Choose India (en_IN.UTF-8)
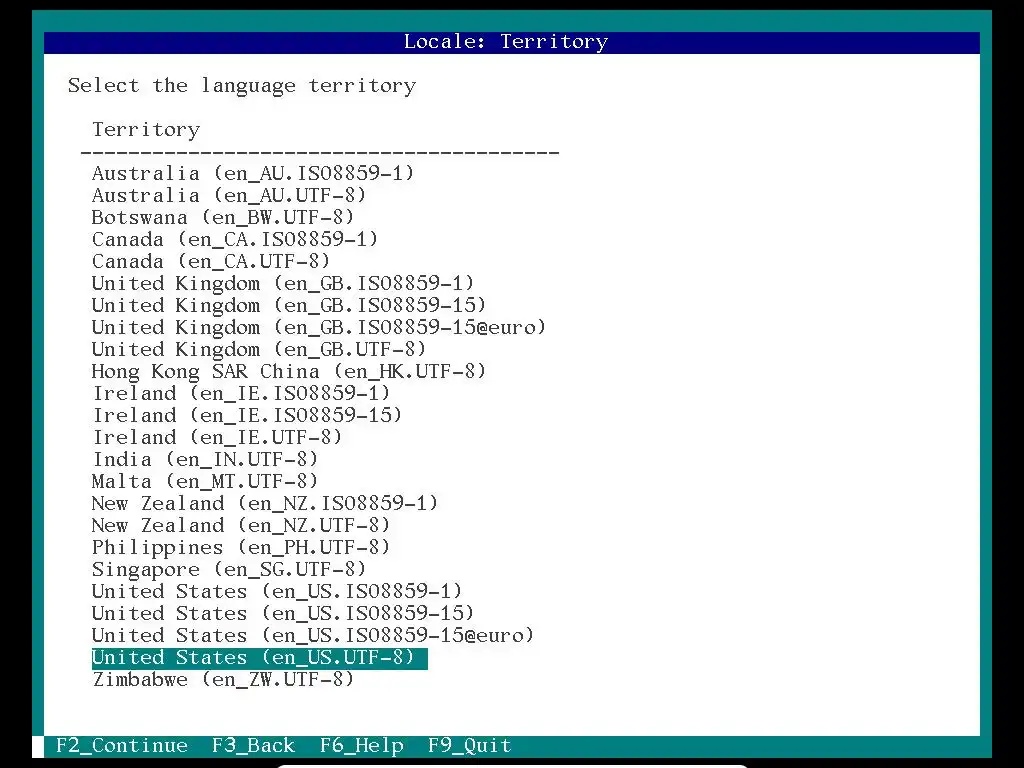This screenshot has height=768, width=1024. tap(205, 460)
